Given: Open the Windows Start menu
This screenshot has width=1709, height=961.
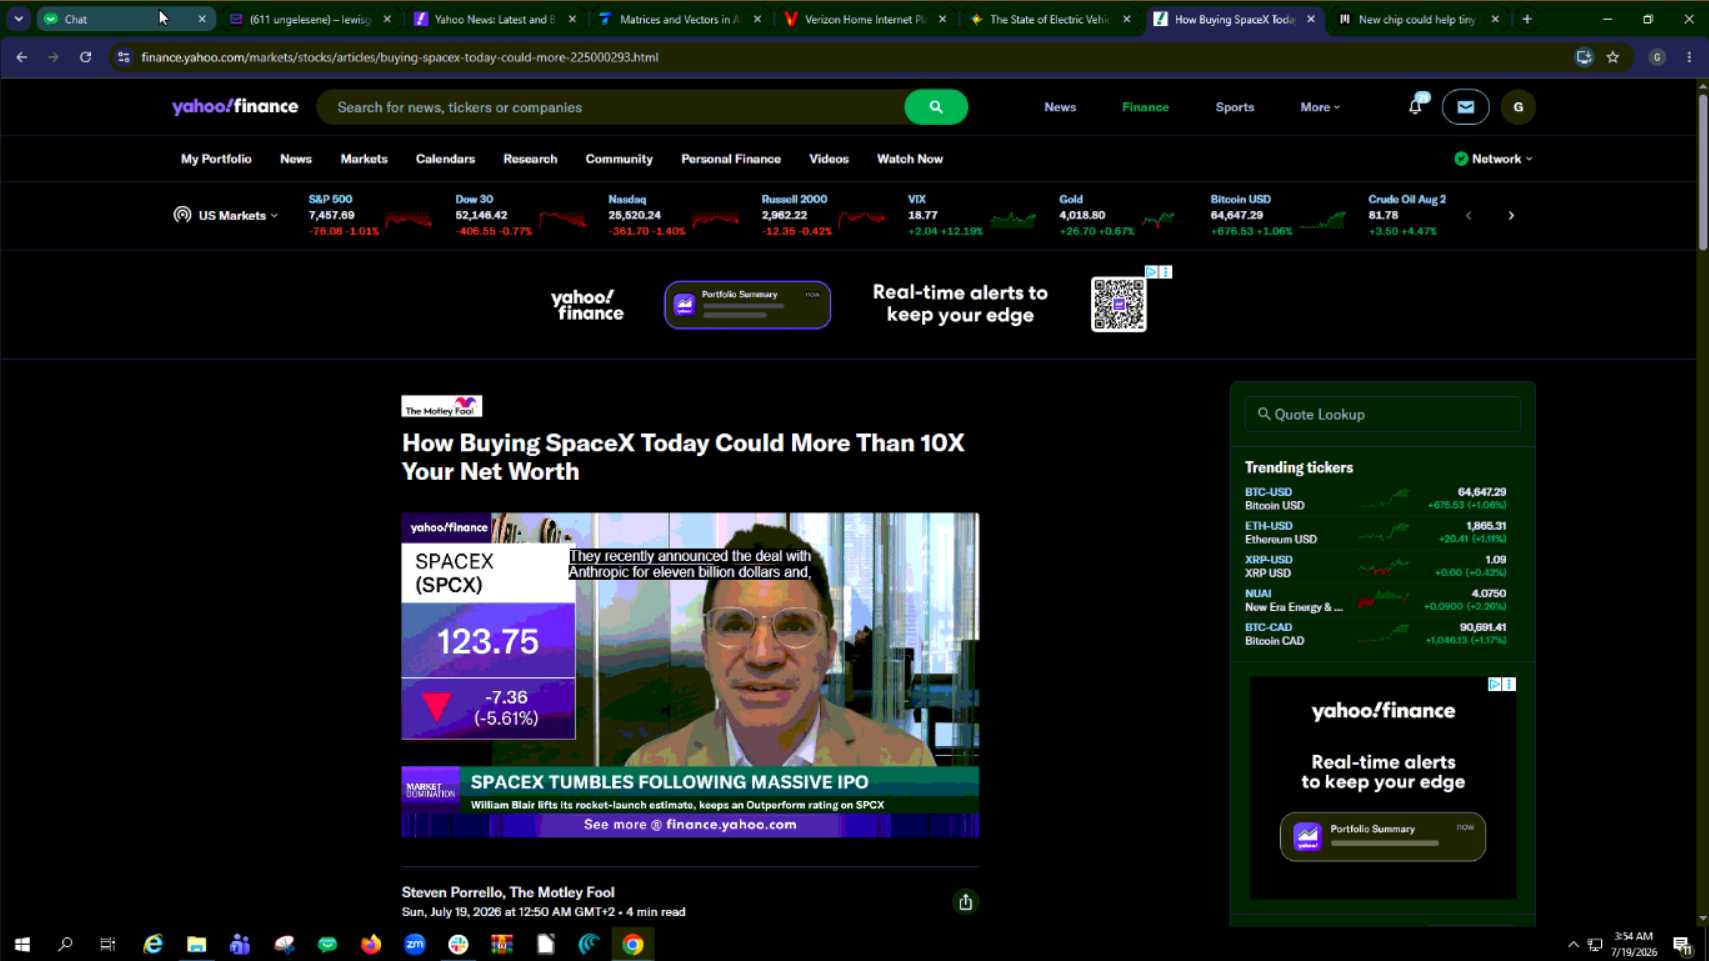Looking at the screenshot, I should (x=22, y=944).
